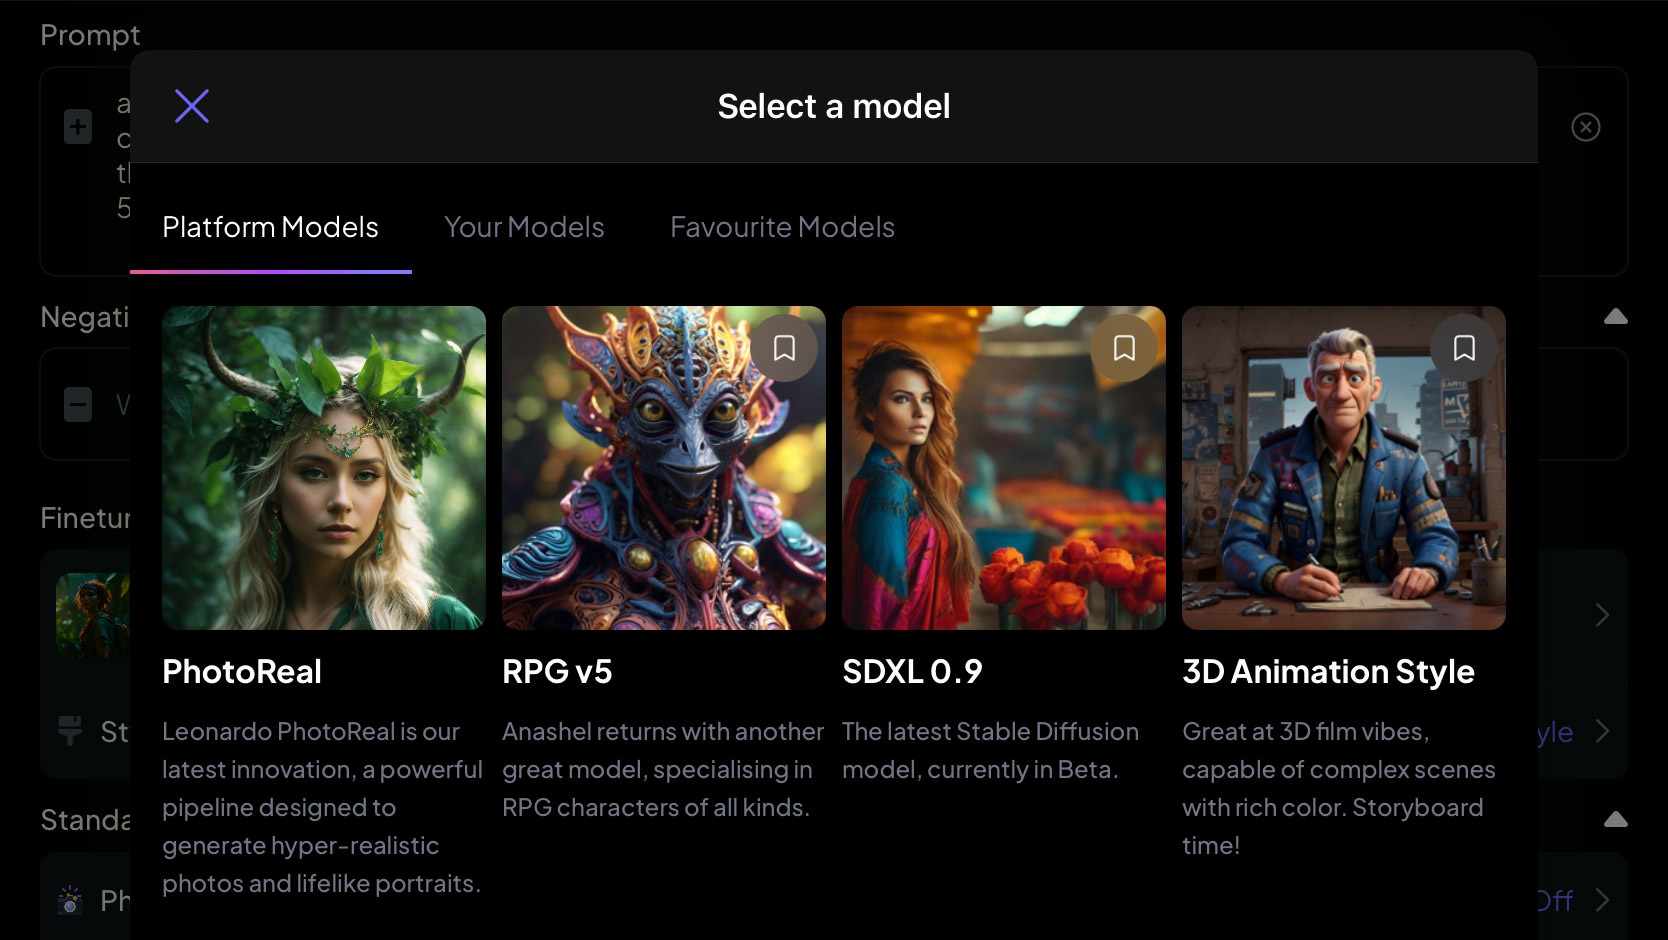
Task: Switch to Favourite Models tab
Action: tap(782, 227)
